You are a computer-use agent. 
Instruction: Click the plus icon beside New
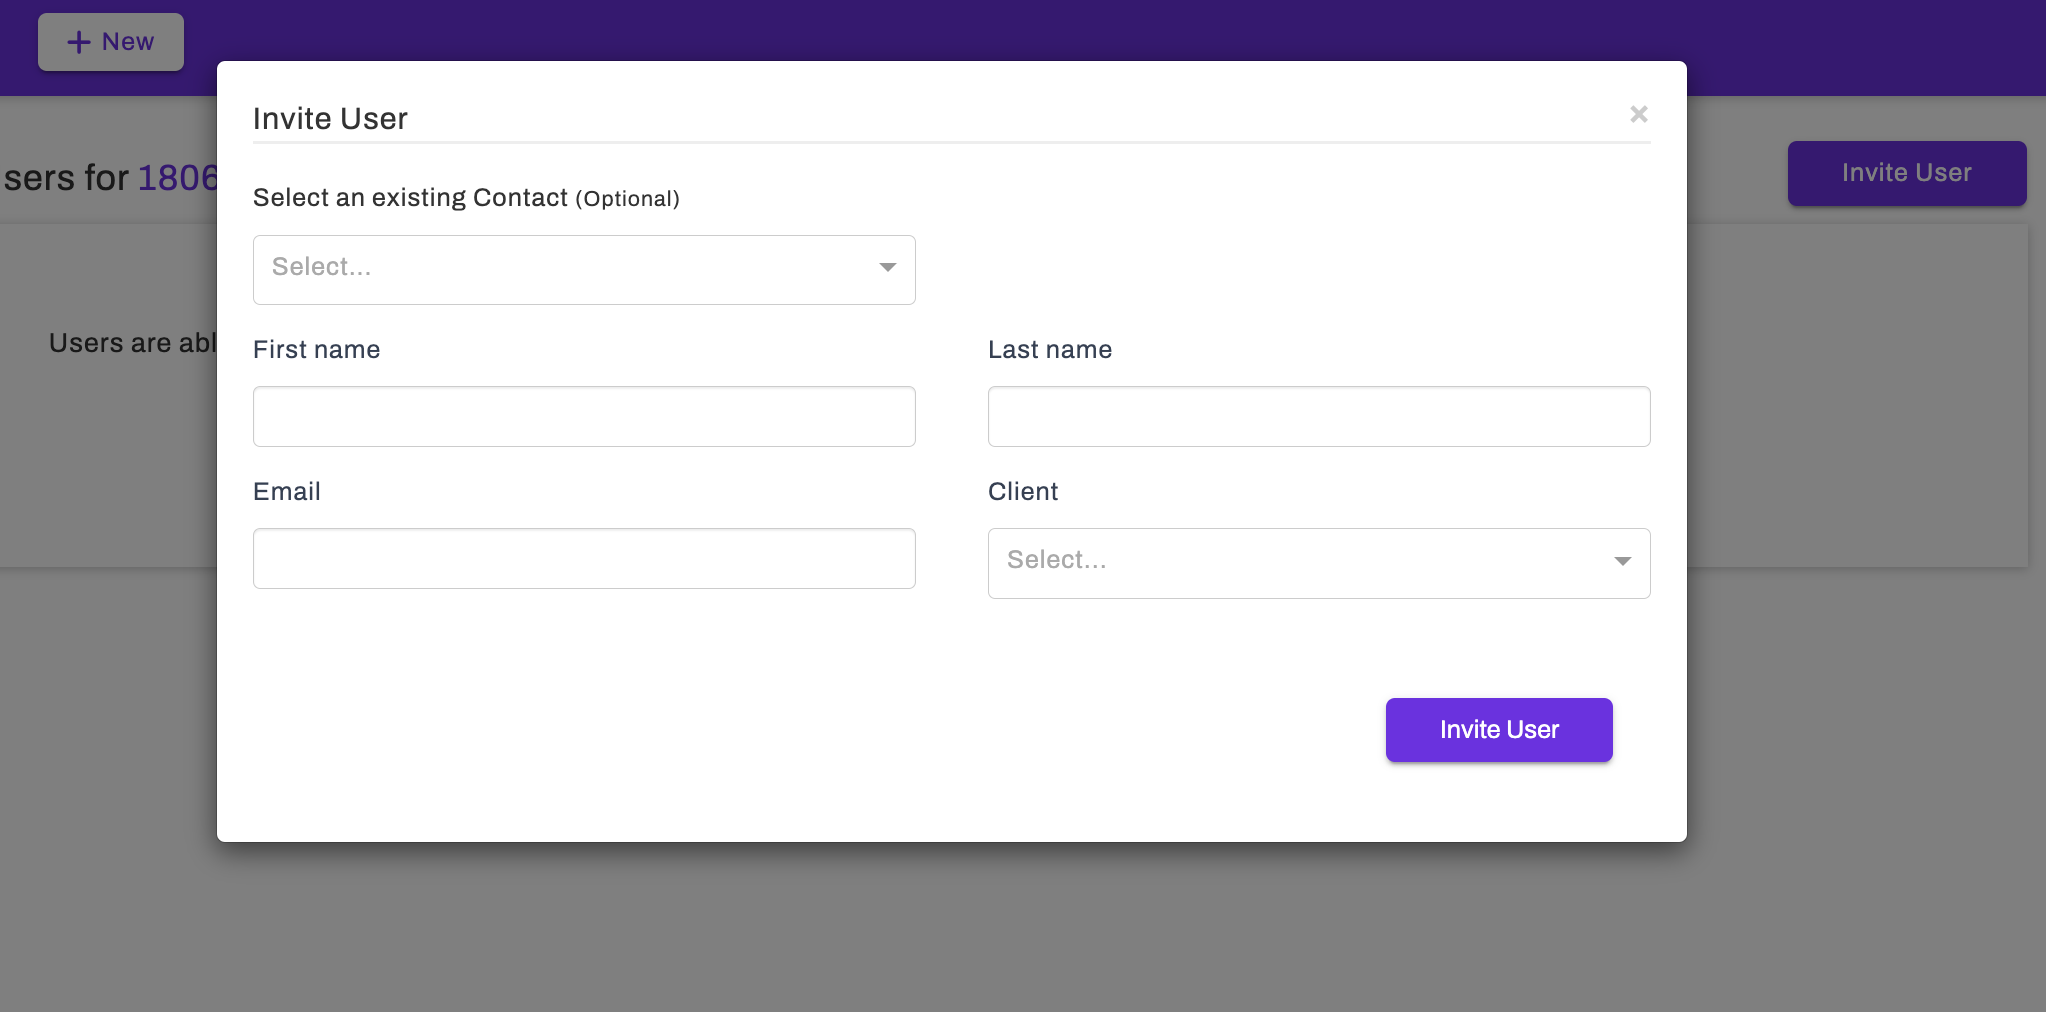pyautogui.click(x=79, y=42)
